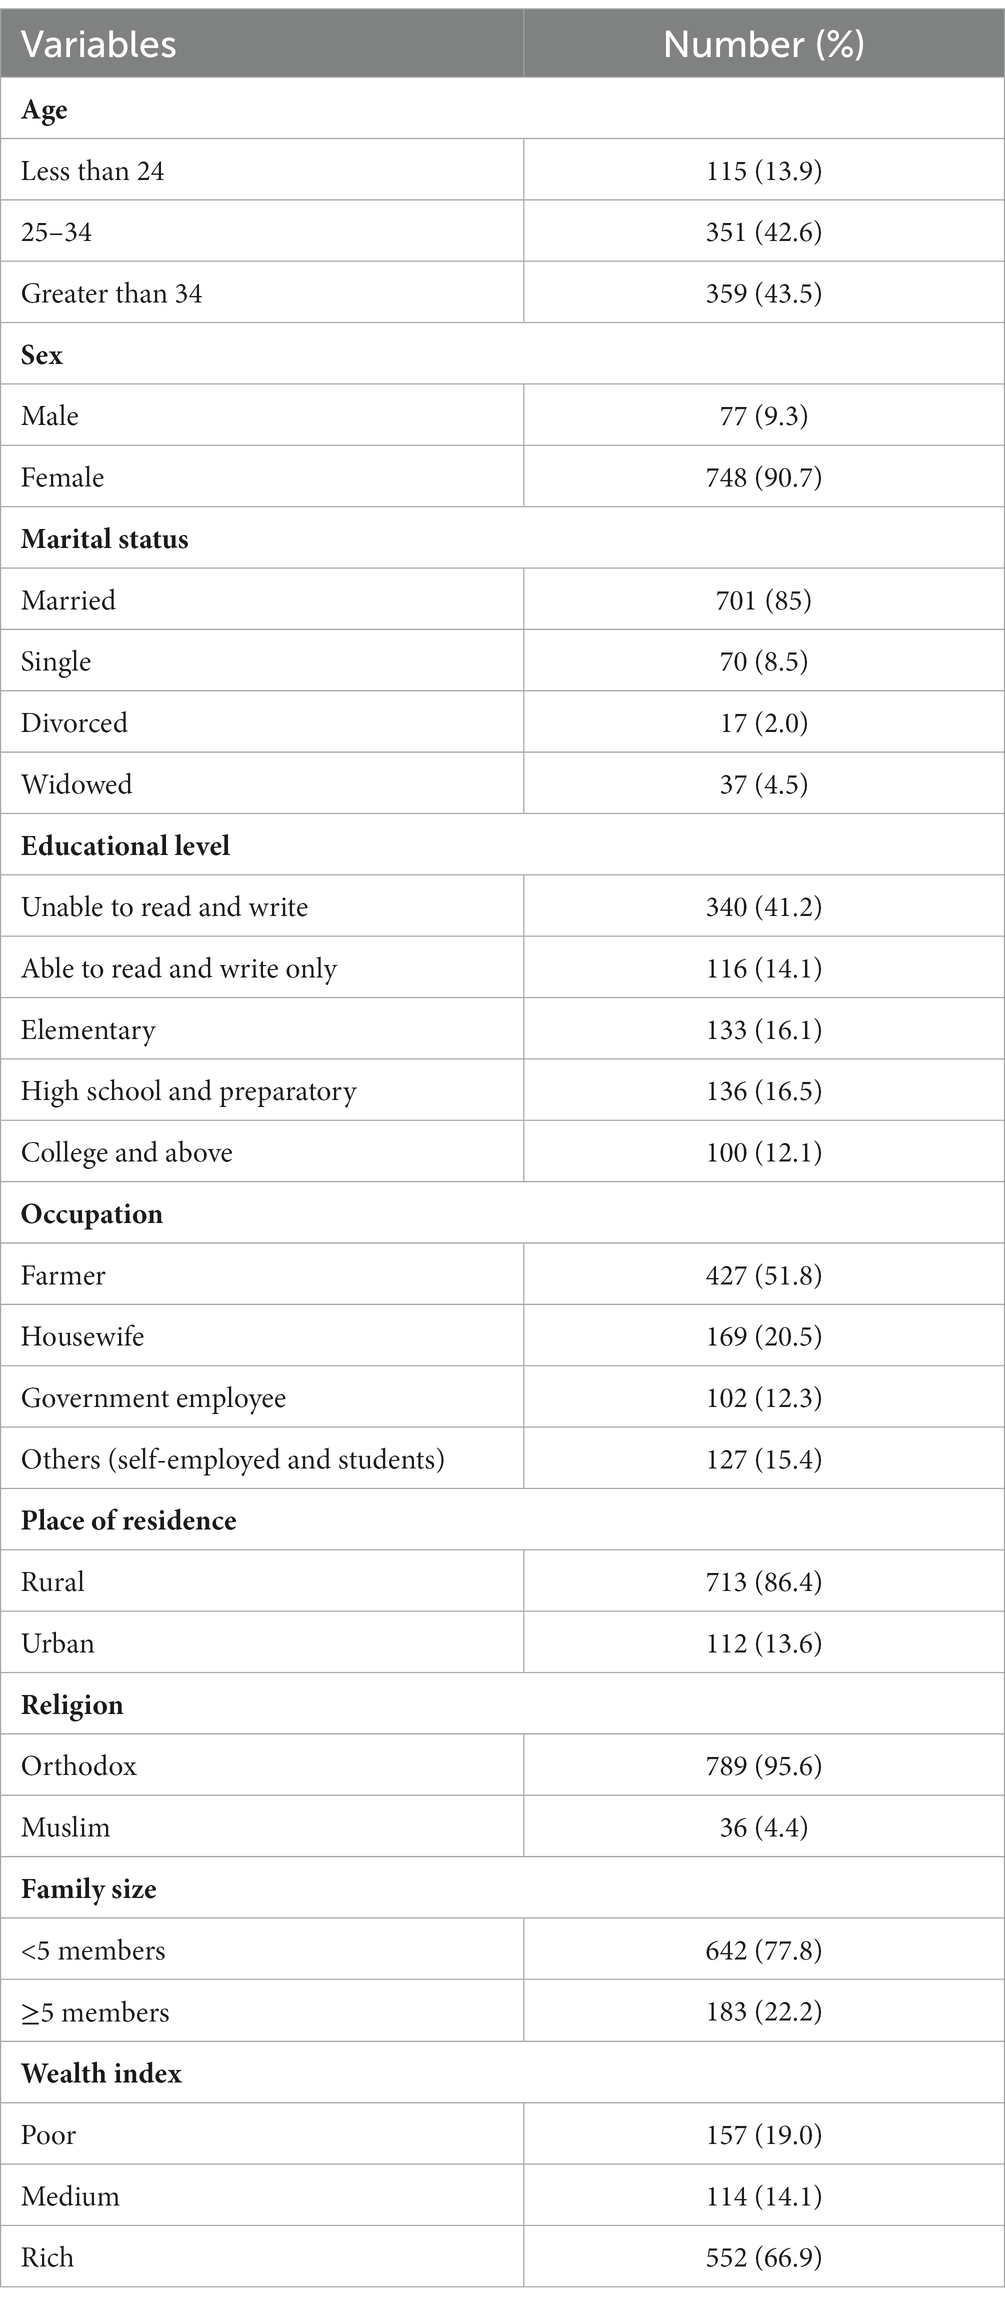This screenshot has height=2302, width=1005.
Task: Select the Wealth index heading
Action: [x=101, y=2073]
